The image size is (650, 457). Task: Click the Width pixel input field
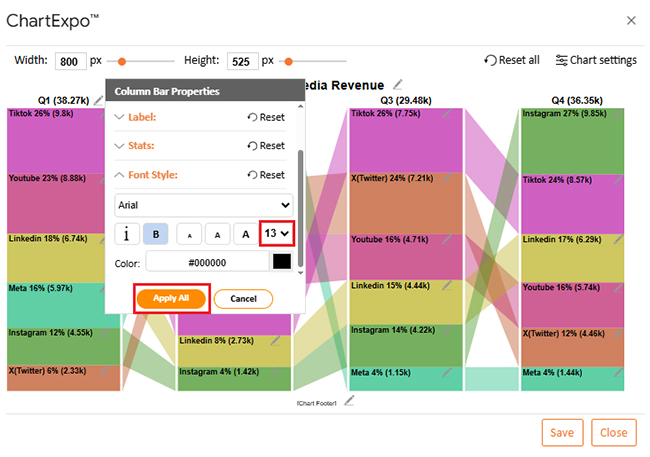coord(70,61)
